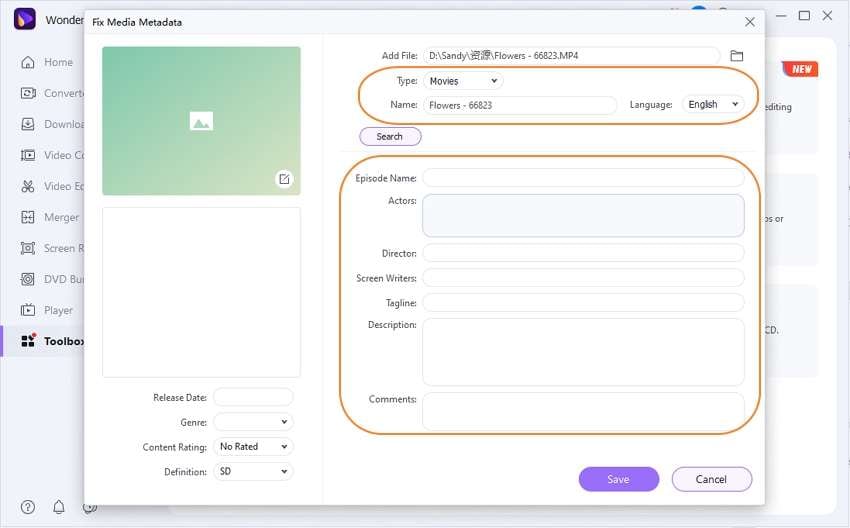This screenshot has width=850, height=528.
Task: Open the Video Compressor sidebar icon
Action: click(28, 155)
